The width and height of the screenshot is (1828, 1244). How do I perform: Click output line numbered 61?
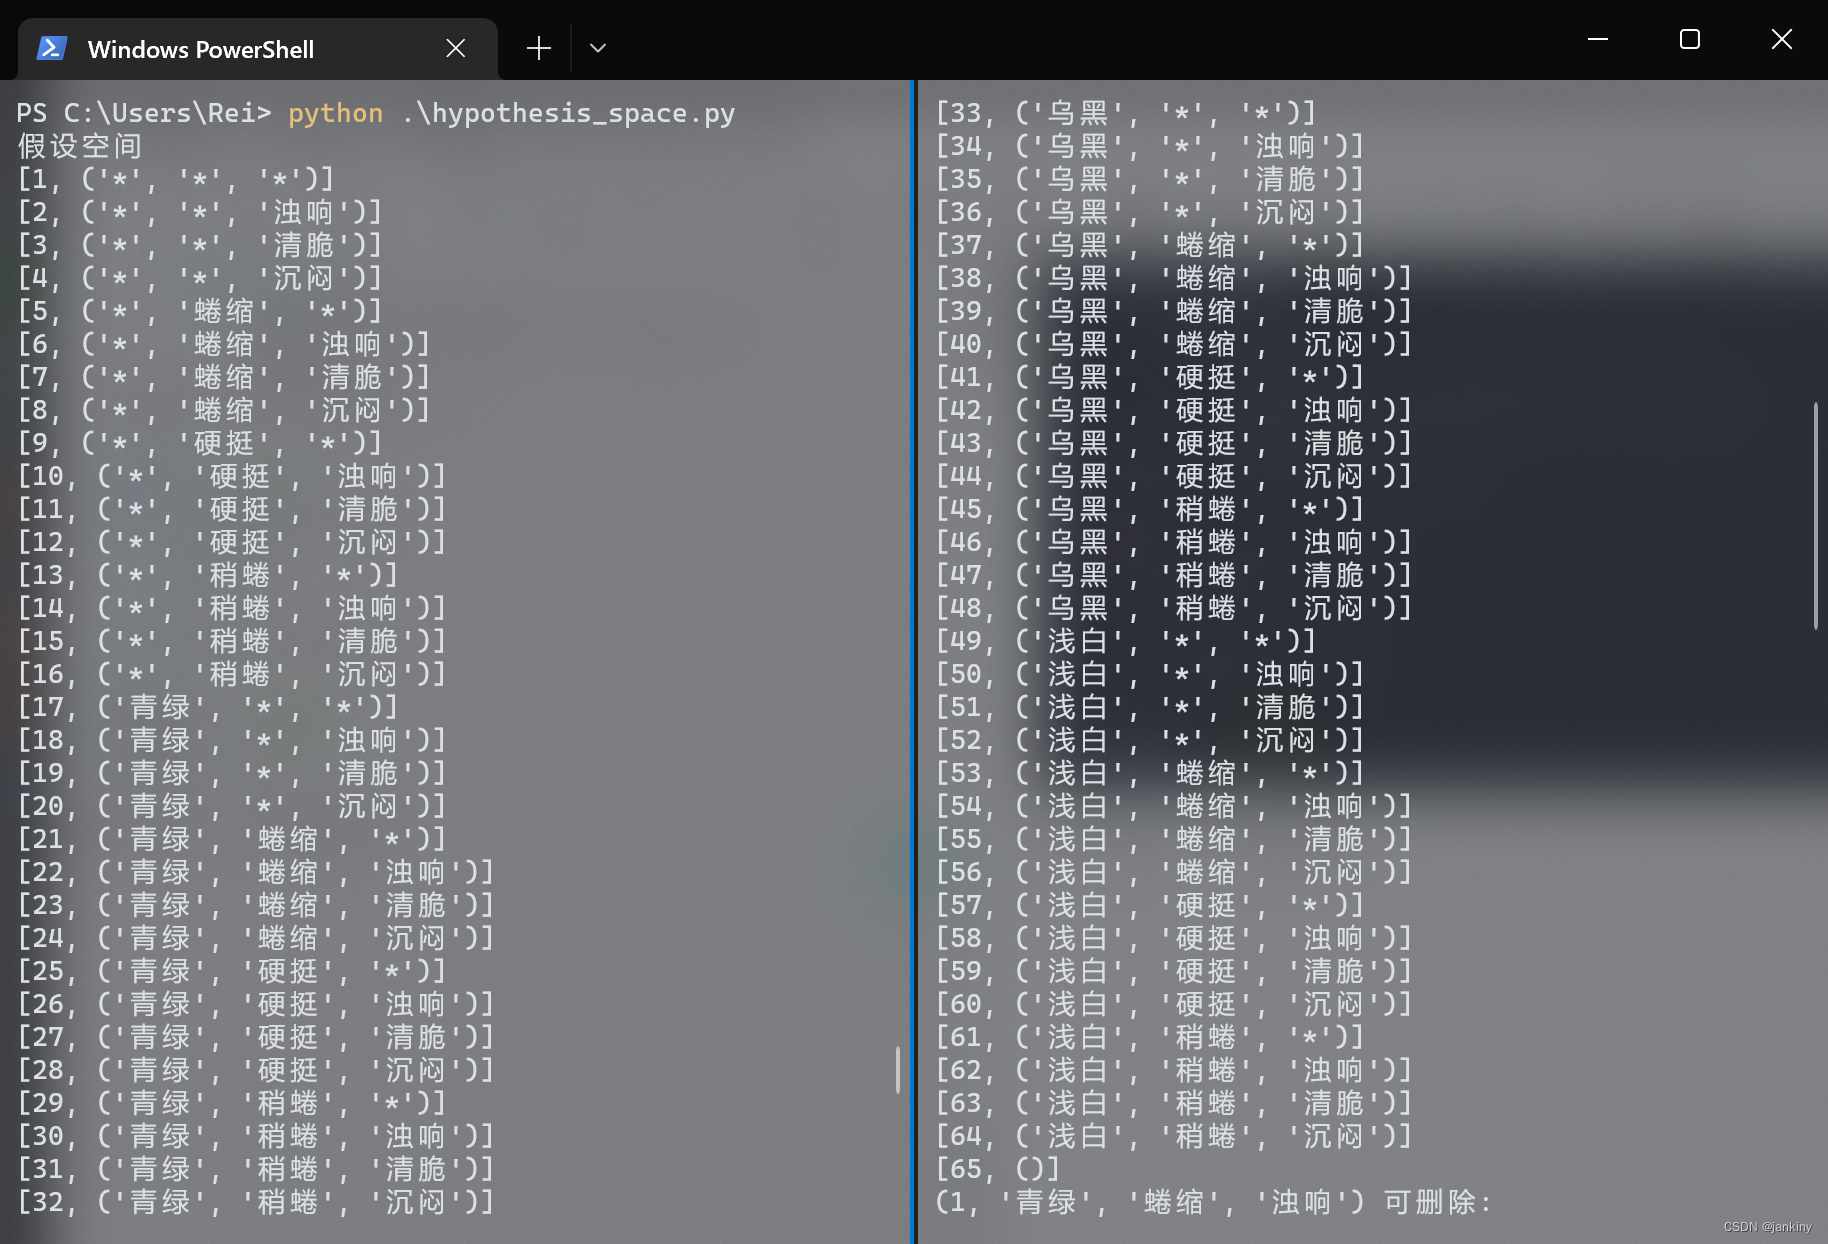(1150, 1037)
